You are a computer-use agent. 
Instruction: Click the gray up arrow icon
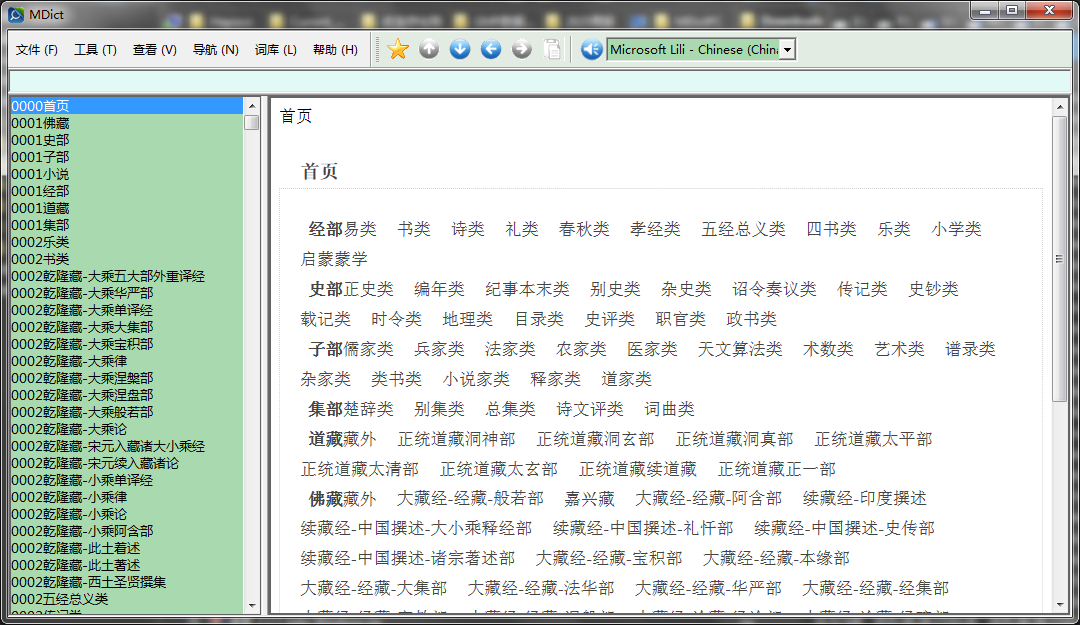(x=429, y=49)
